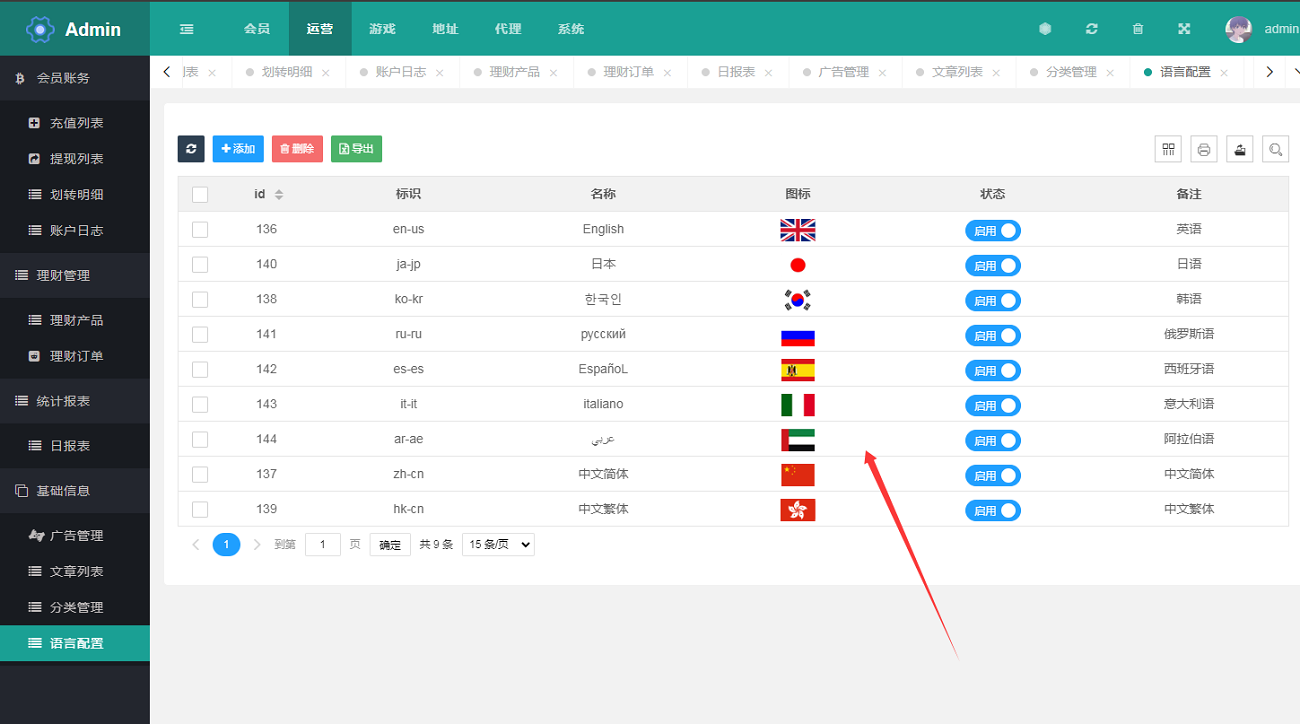Screen dimensions: 1300x724
Task: Click the trash icon in top bar
Action: 1137,29
